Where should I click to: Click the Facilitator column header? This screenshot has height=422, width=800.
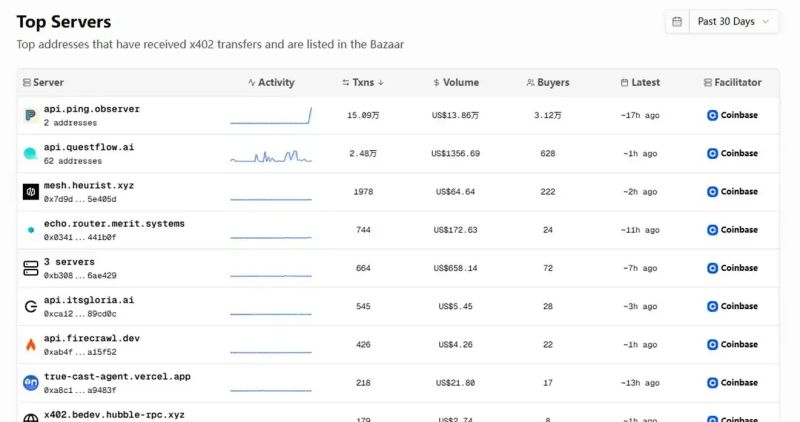tap(733, 82)
